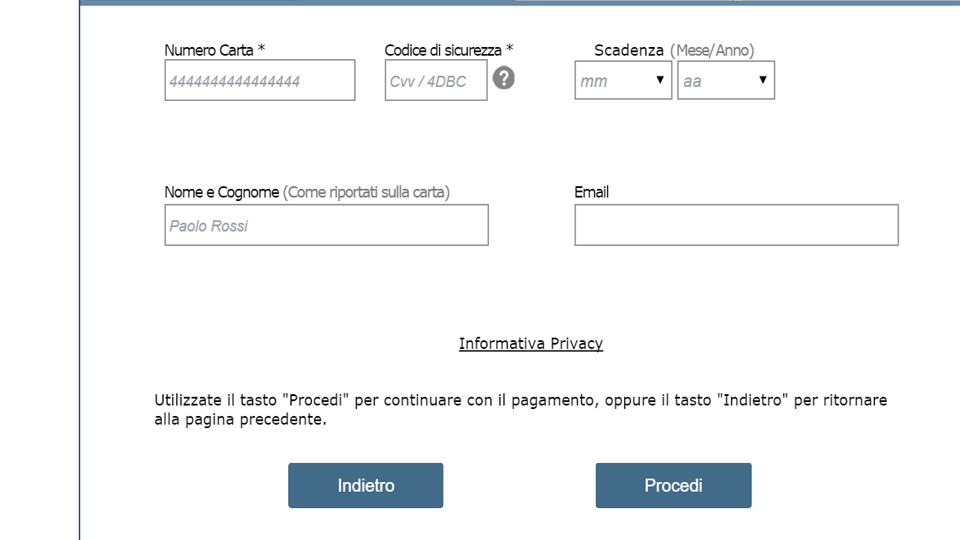Select the Nome e Cognome text field
The height and width of the screenshot is (540, 960).
[x=326, y=225]
